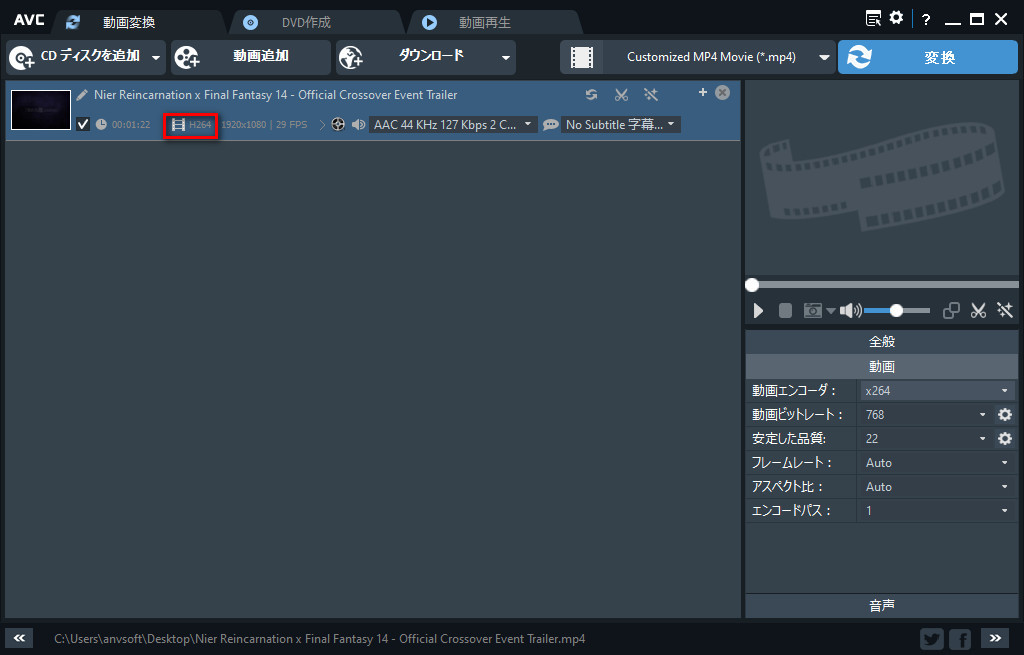This screenshot has height=655, width=1024.
Task: Open AAC 44 KHz audio track dropdown
Action: pyautogui.click(x=453, y=124)
